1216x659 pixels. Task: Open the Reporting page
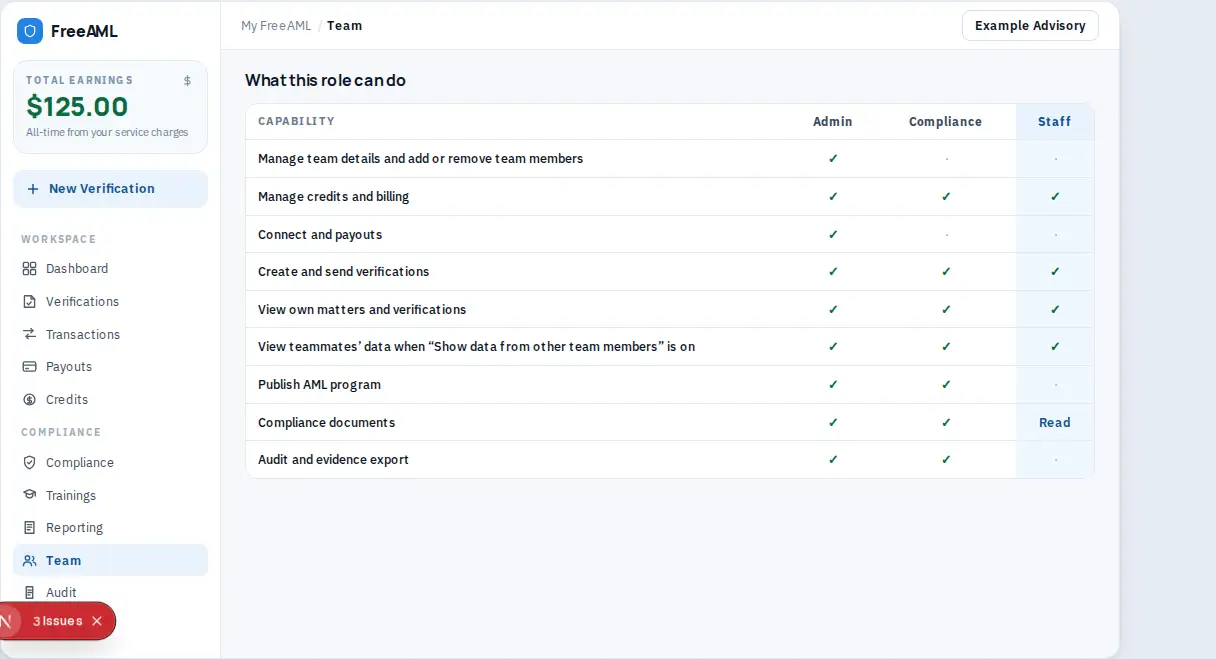coord(110,528)
